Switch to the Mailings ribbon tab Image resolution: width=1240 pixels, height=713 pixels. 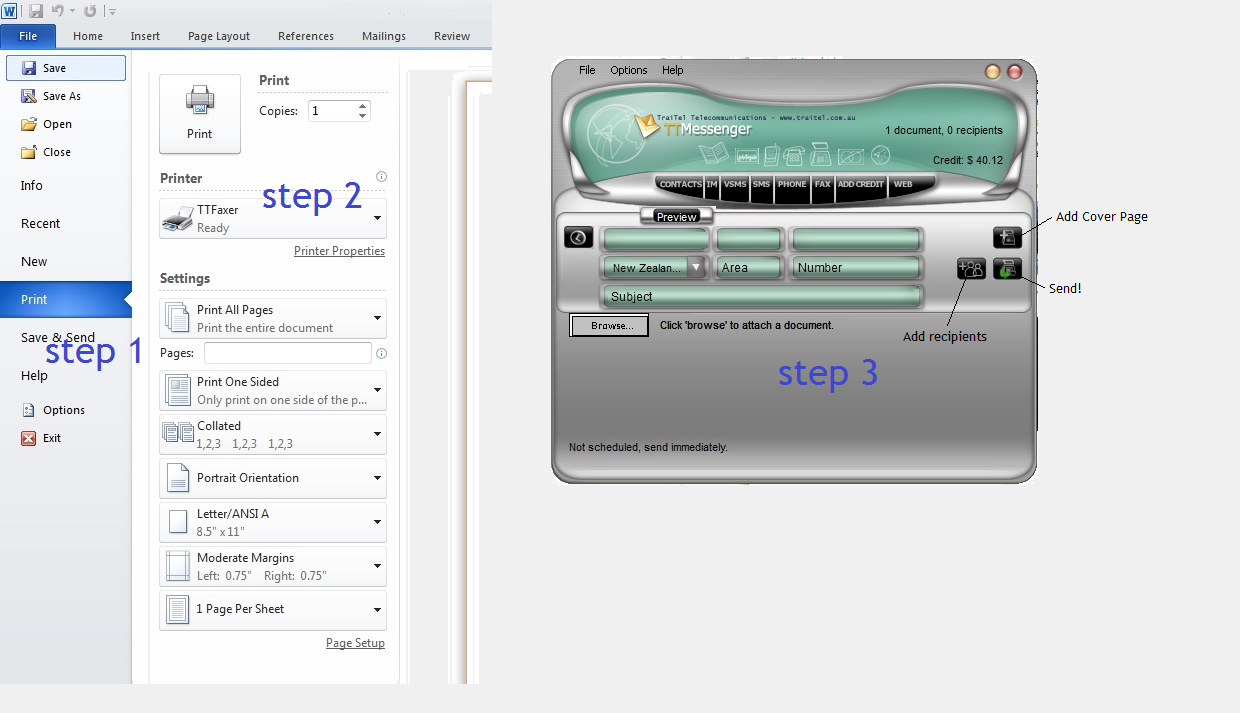384,36
